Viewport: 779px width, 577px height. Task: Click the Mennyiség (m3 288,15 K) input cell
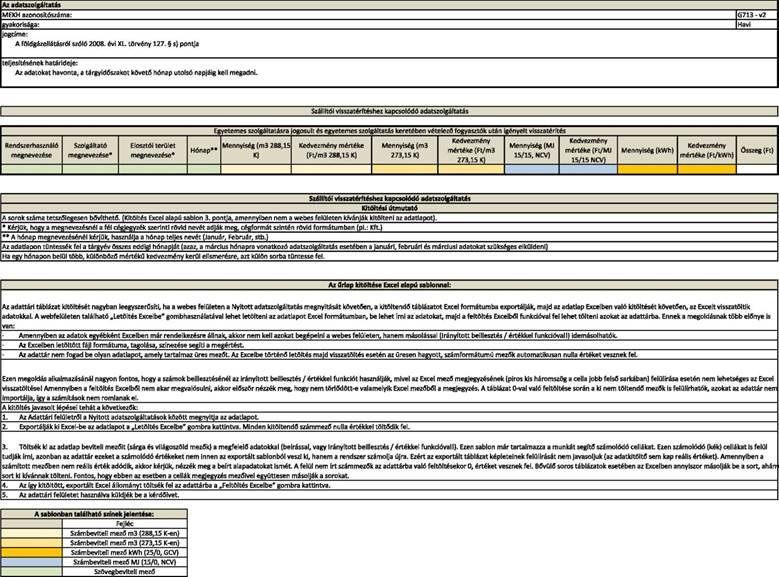tap(256, 169)
